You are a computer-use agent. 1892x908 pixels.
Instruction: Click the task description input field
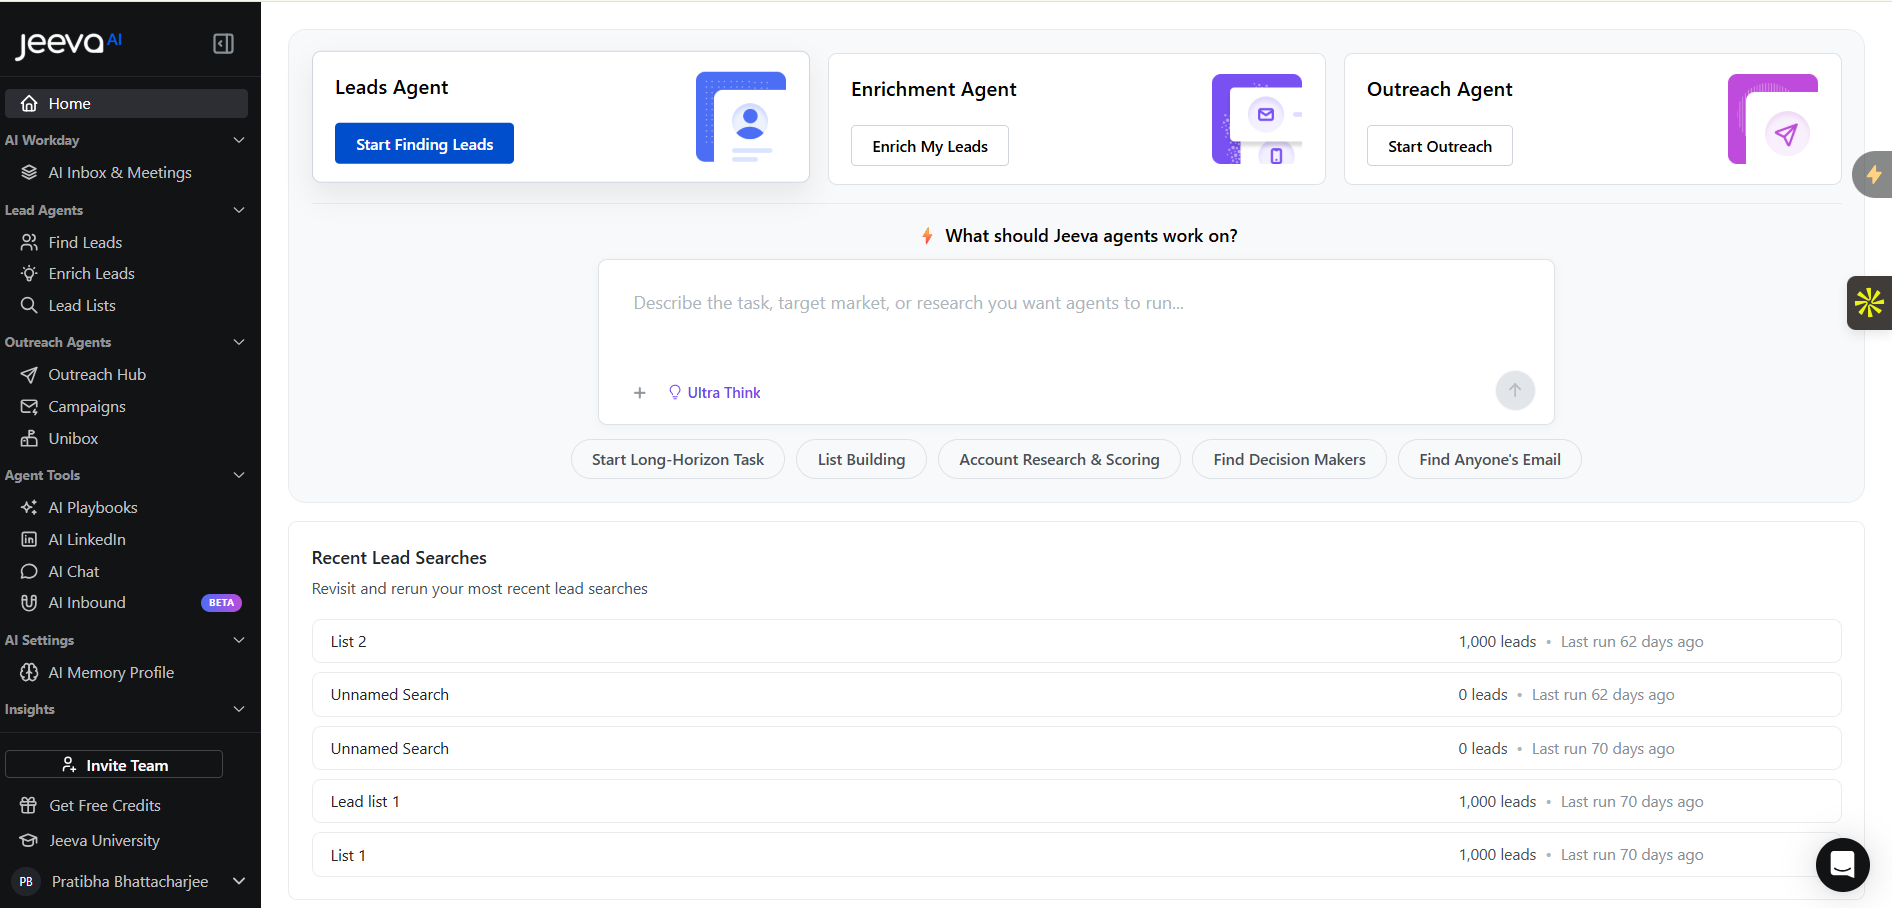click(1075, 320)
